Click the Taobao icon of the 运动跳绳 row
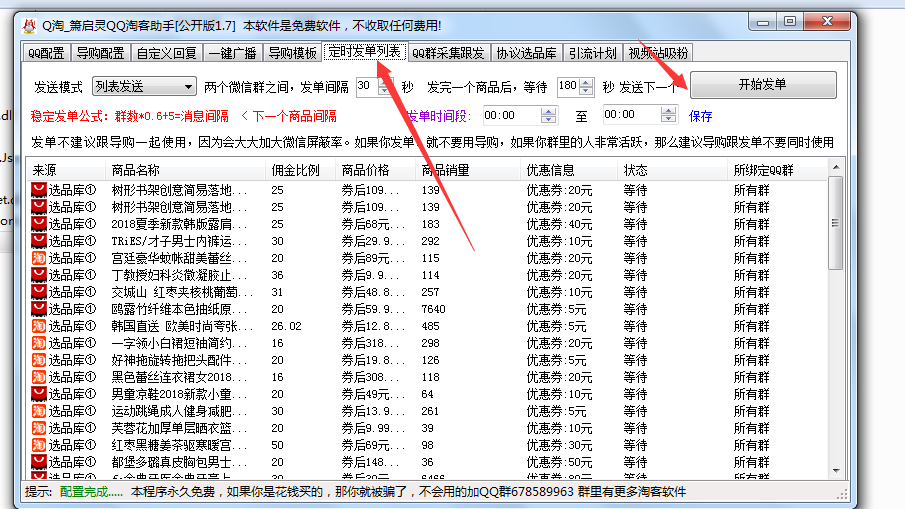 39,411
